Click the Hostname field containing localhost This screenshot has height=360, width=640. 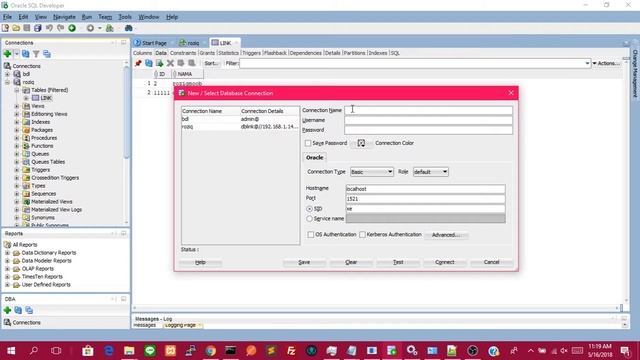coord(425,189)
